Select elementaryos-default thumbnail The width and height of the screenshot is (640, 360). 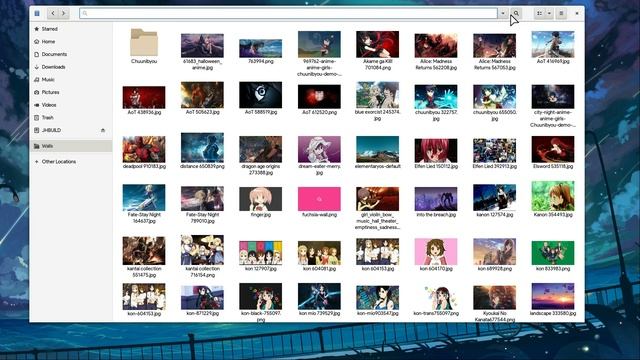tap(378, 149)
